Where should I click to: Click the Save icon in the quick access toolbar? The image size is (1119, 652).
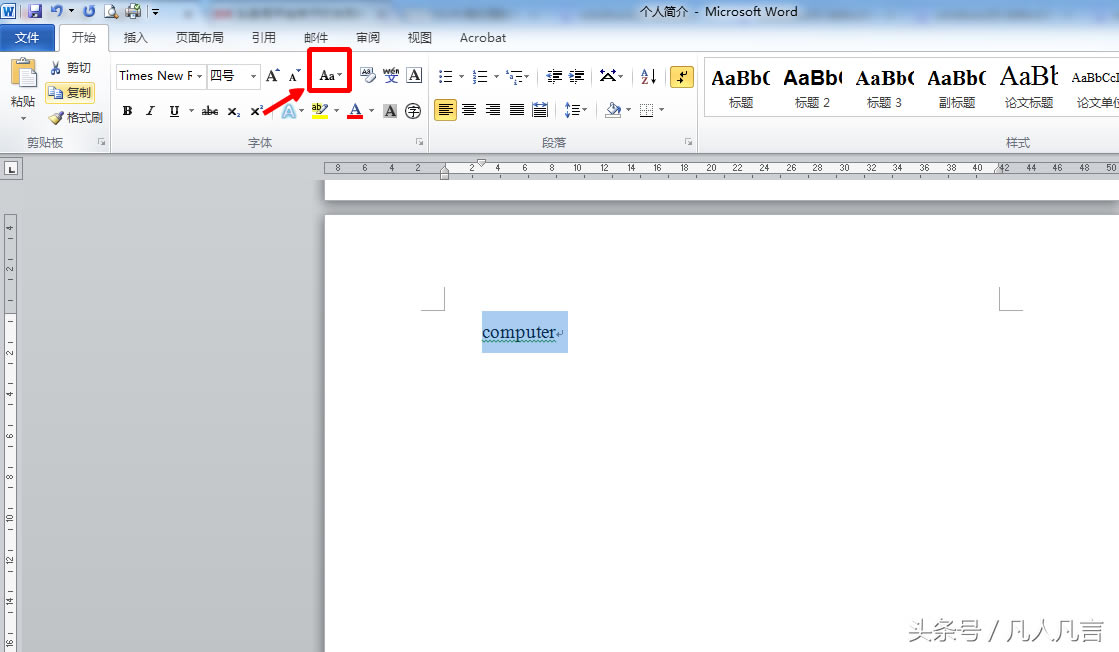pyautogui.click(x=35, y=12)
